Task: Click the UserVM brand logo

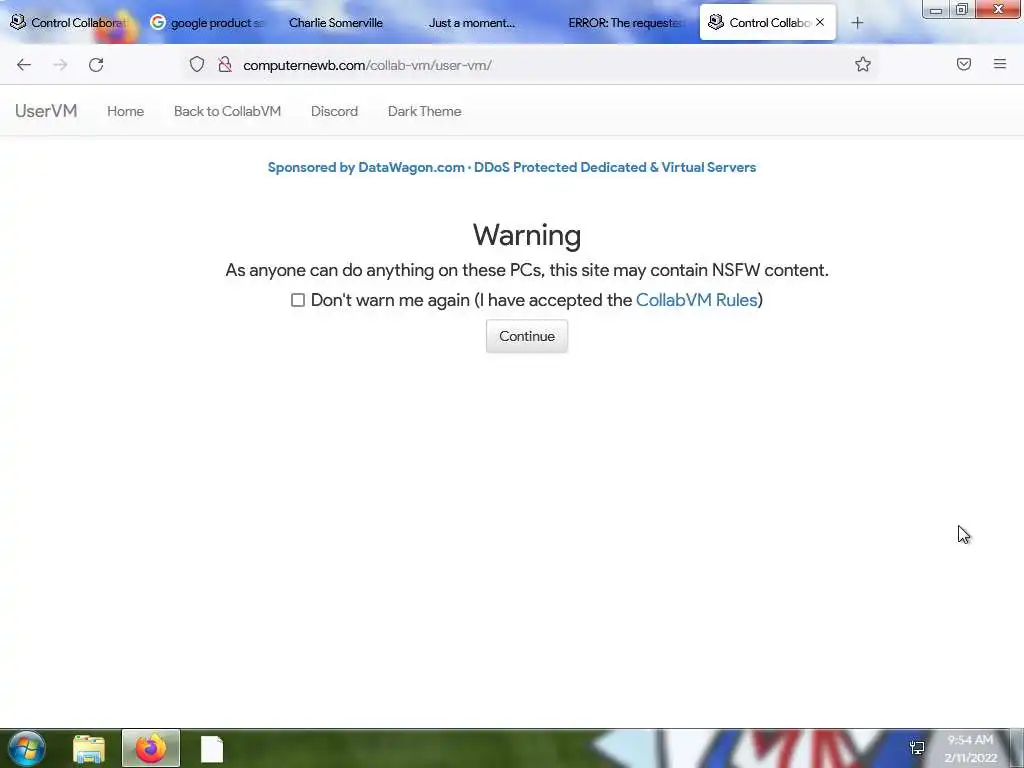Action: tap(46, 111)
